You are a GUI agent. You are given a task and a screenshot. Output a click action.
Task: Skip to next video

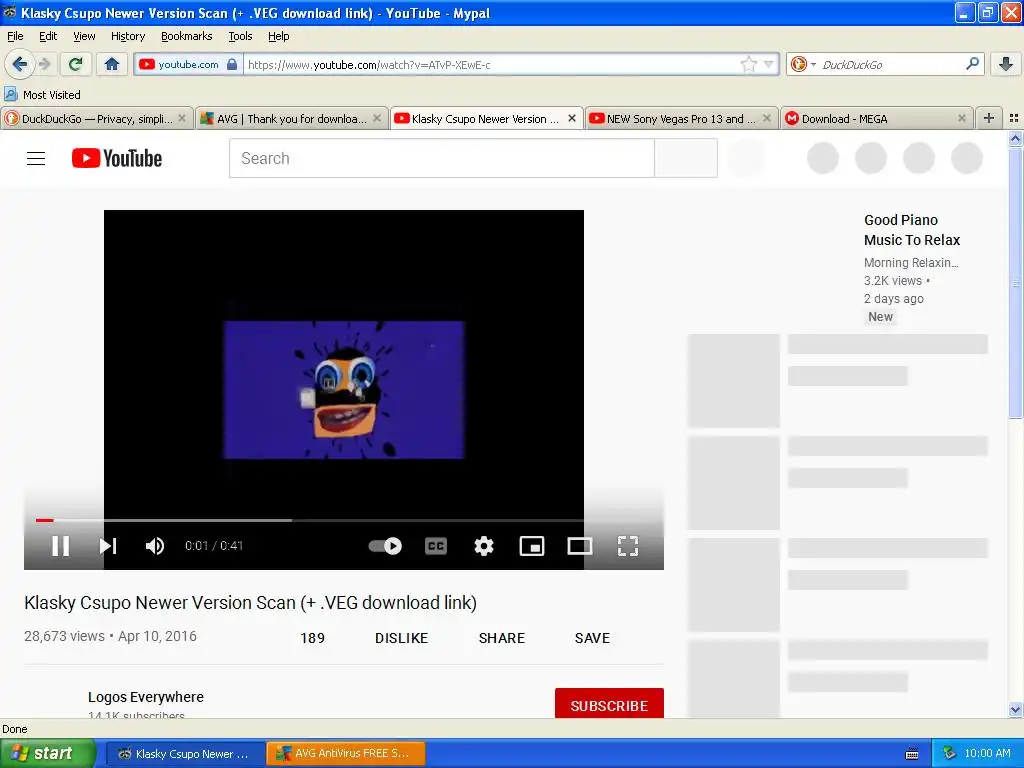108,546
